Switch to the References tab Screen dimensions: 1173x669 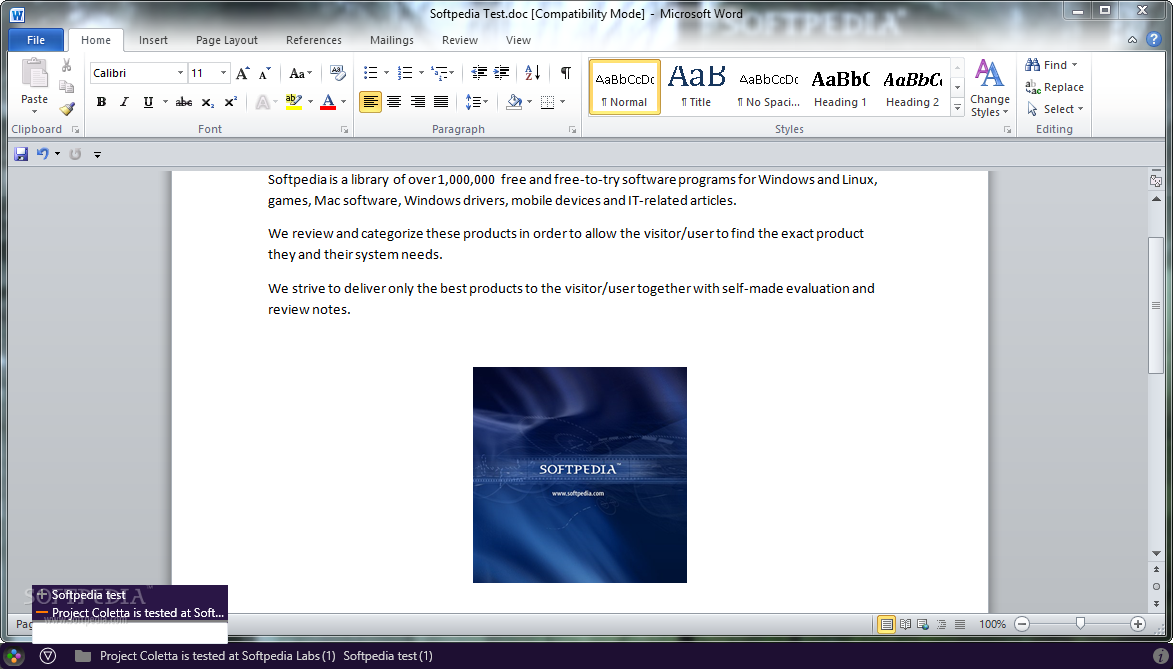pyautogui.click(x=314, y=40)
